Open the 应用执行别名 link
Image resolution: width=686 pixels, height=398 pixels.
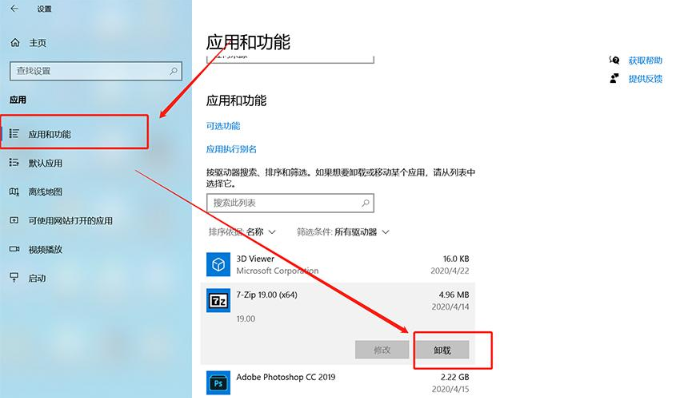(x=231, y=149)
